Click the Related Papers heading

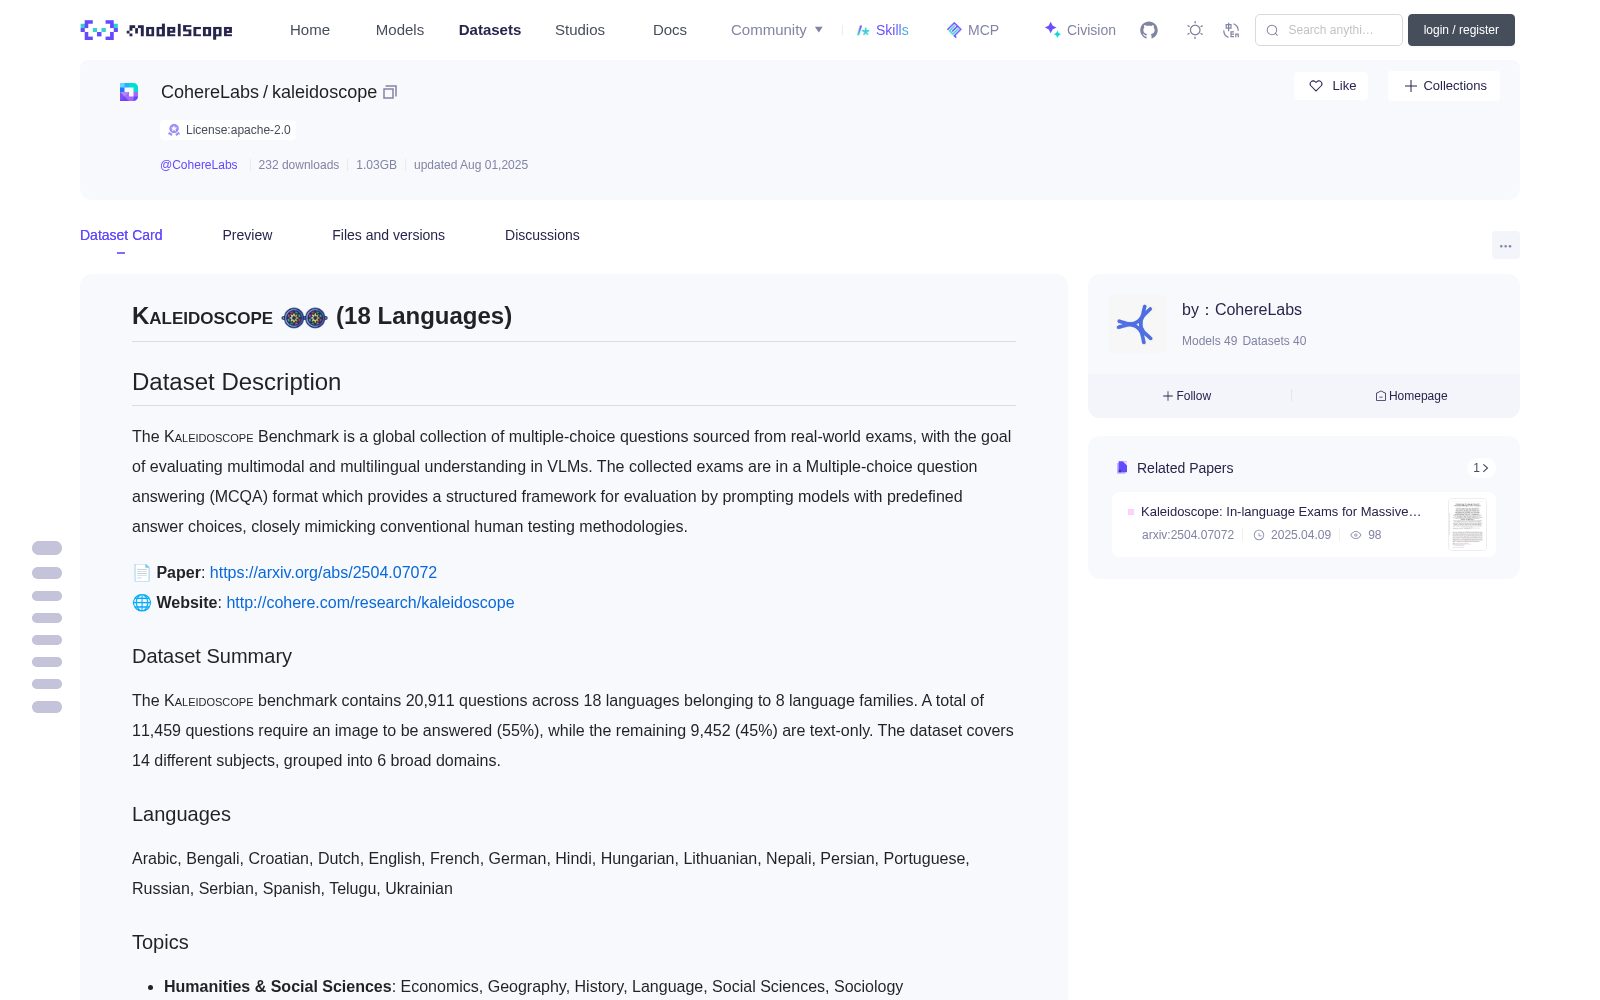point(1185,468)
